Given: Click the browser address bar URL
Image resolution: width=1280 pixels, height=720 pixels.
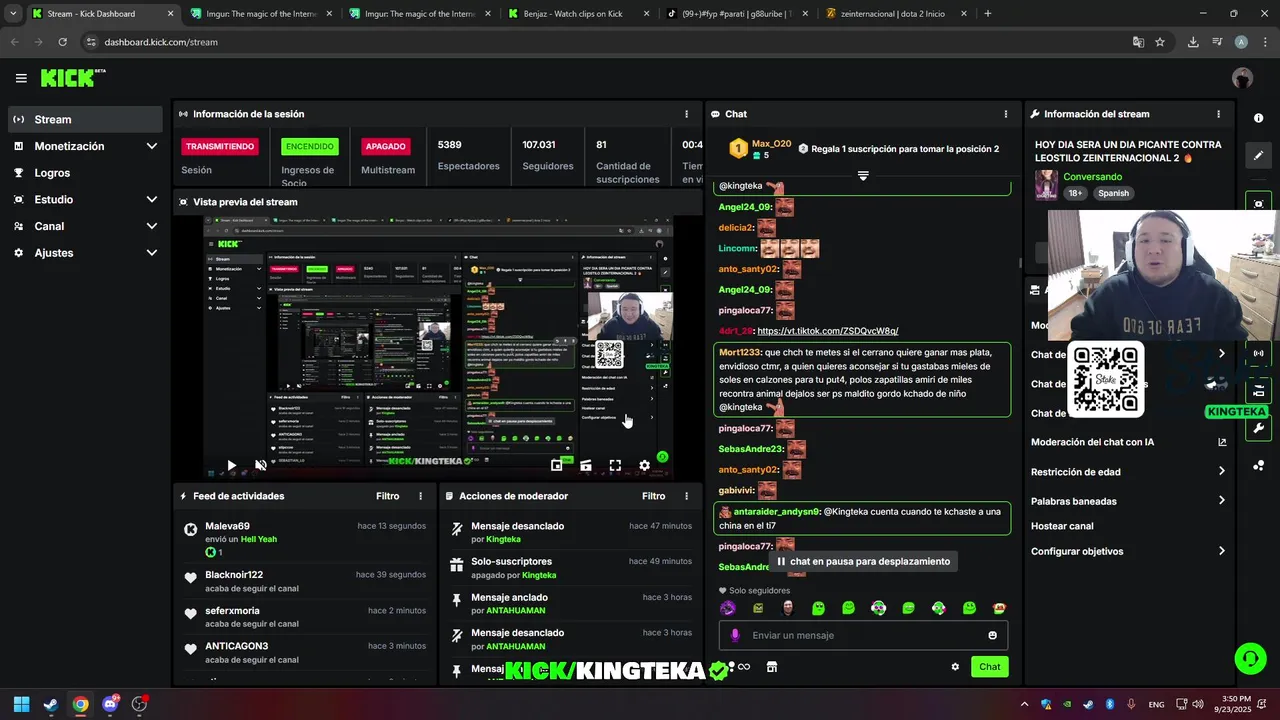Looking at the screenshot, I should point(160,42).
